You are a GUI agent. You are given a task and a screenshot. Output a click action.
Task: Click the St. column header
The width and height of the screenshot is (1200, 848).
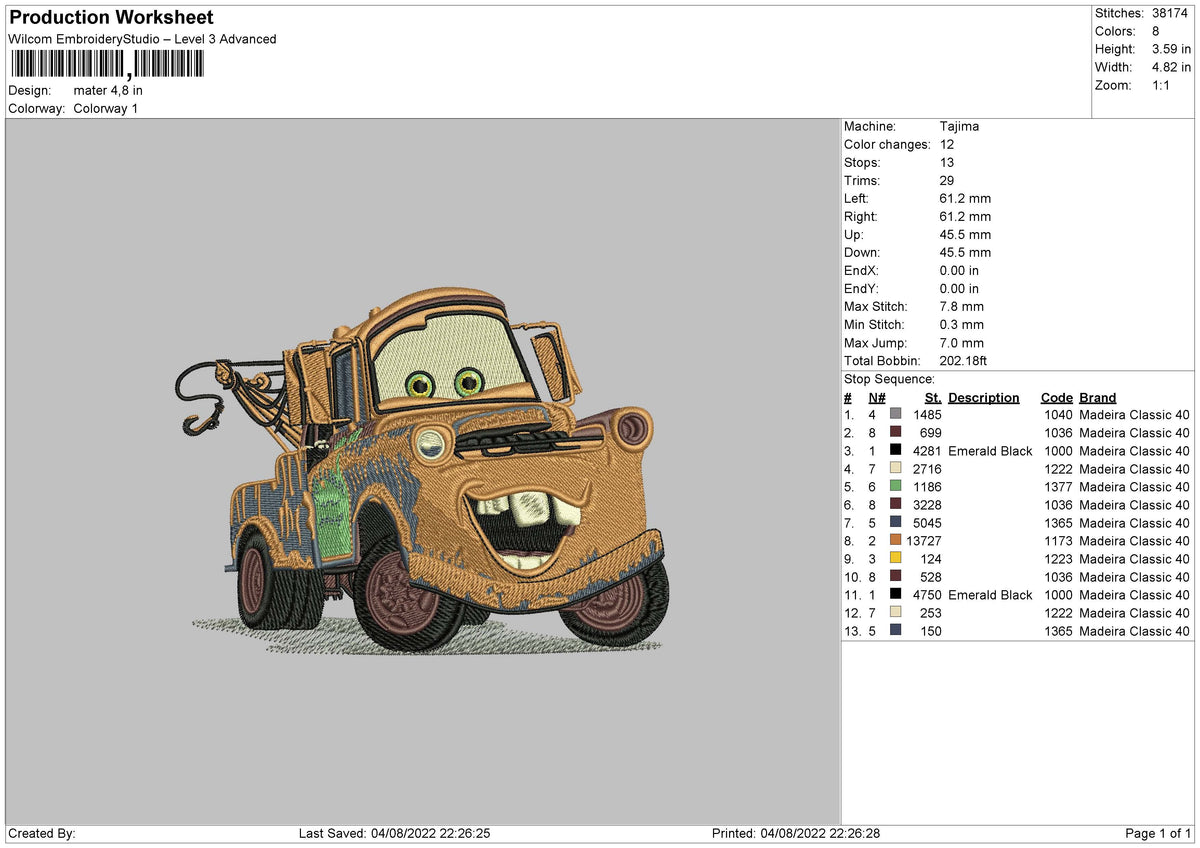coord(933,398)
